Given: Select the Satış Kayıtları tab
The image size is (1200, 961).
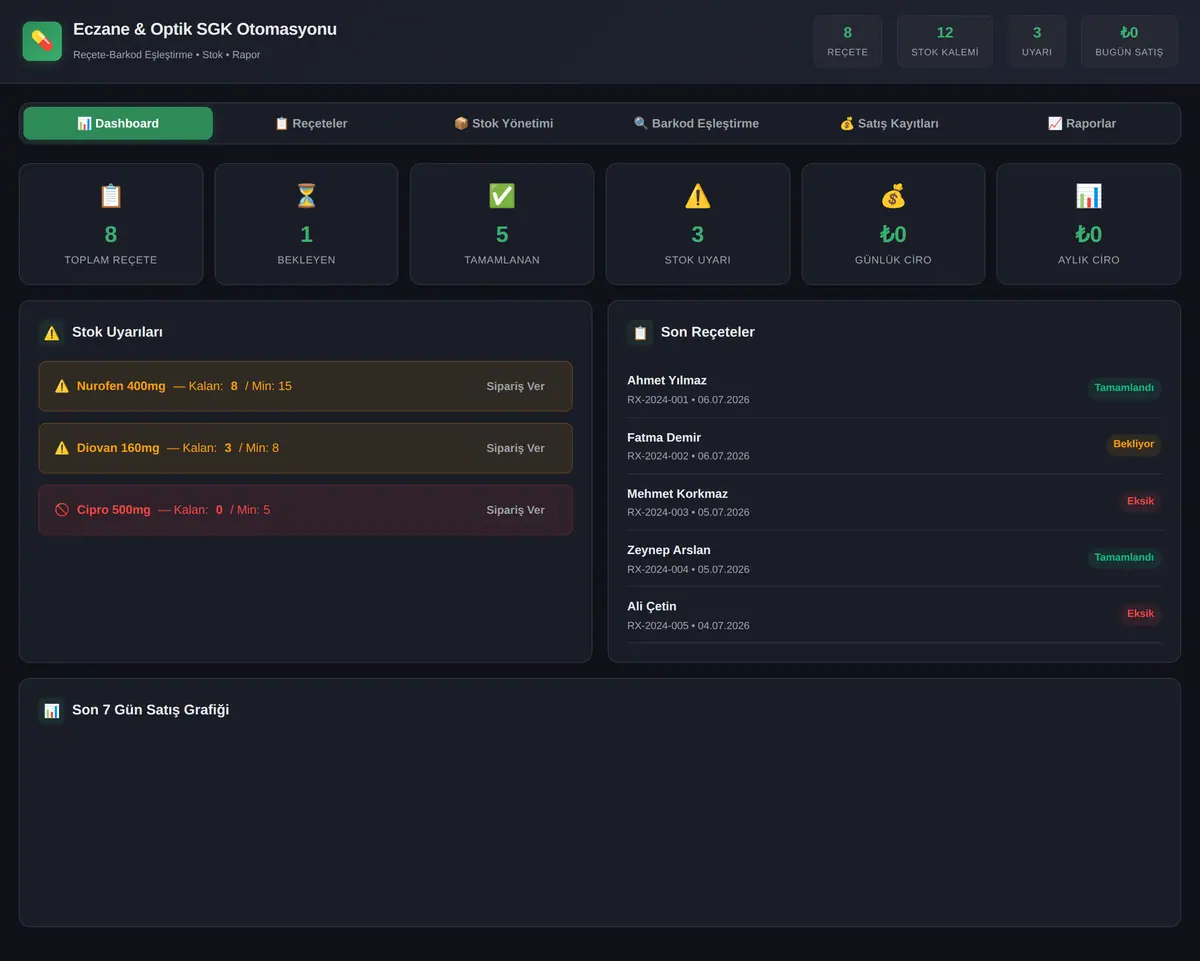Looking at the screenshot, I should point(889,123).
